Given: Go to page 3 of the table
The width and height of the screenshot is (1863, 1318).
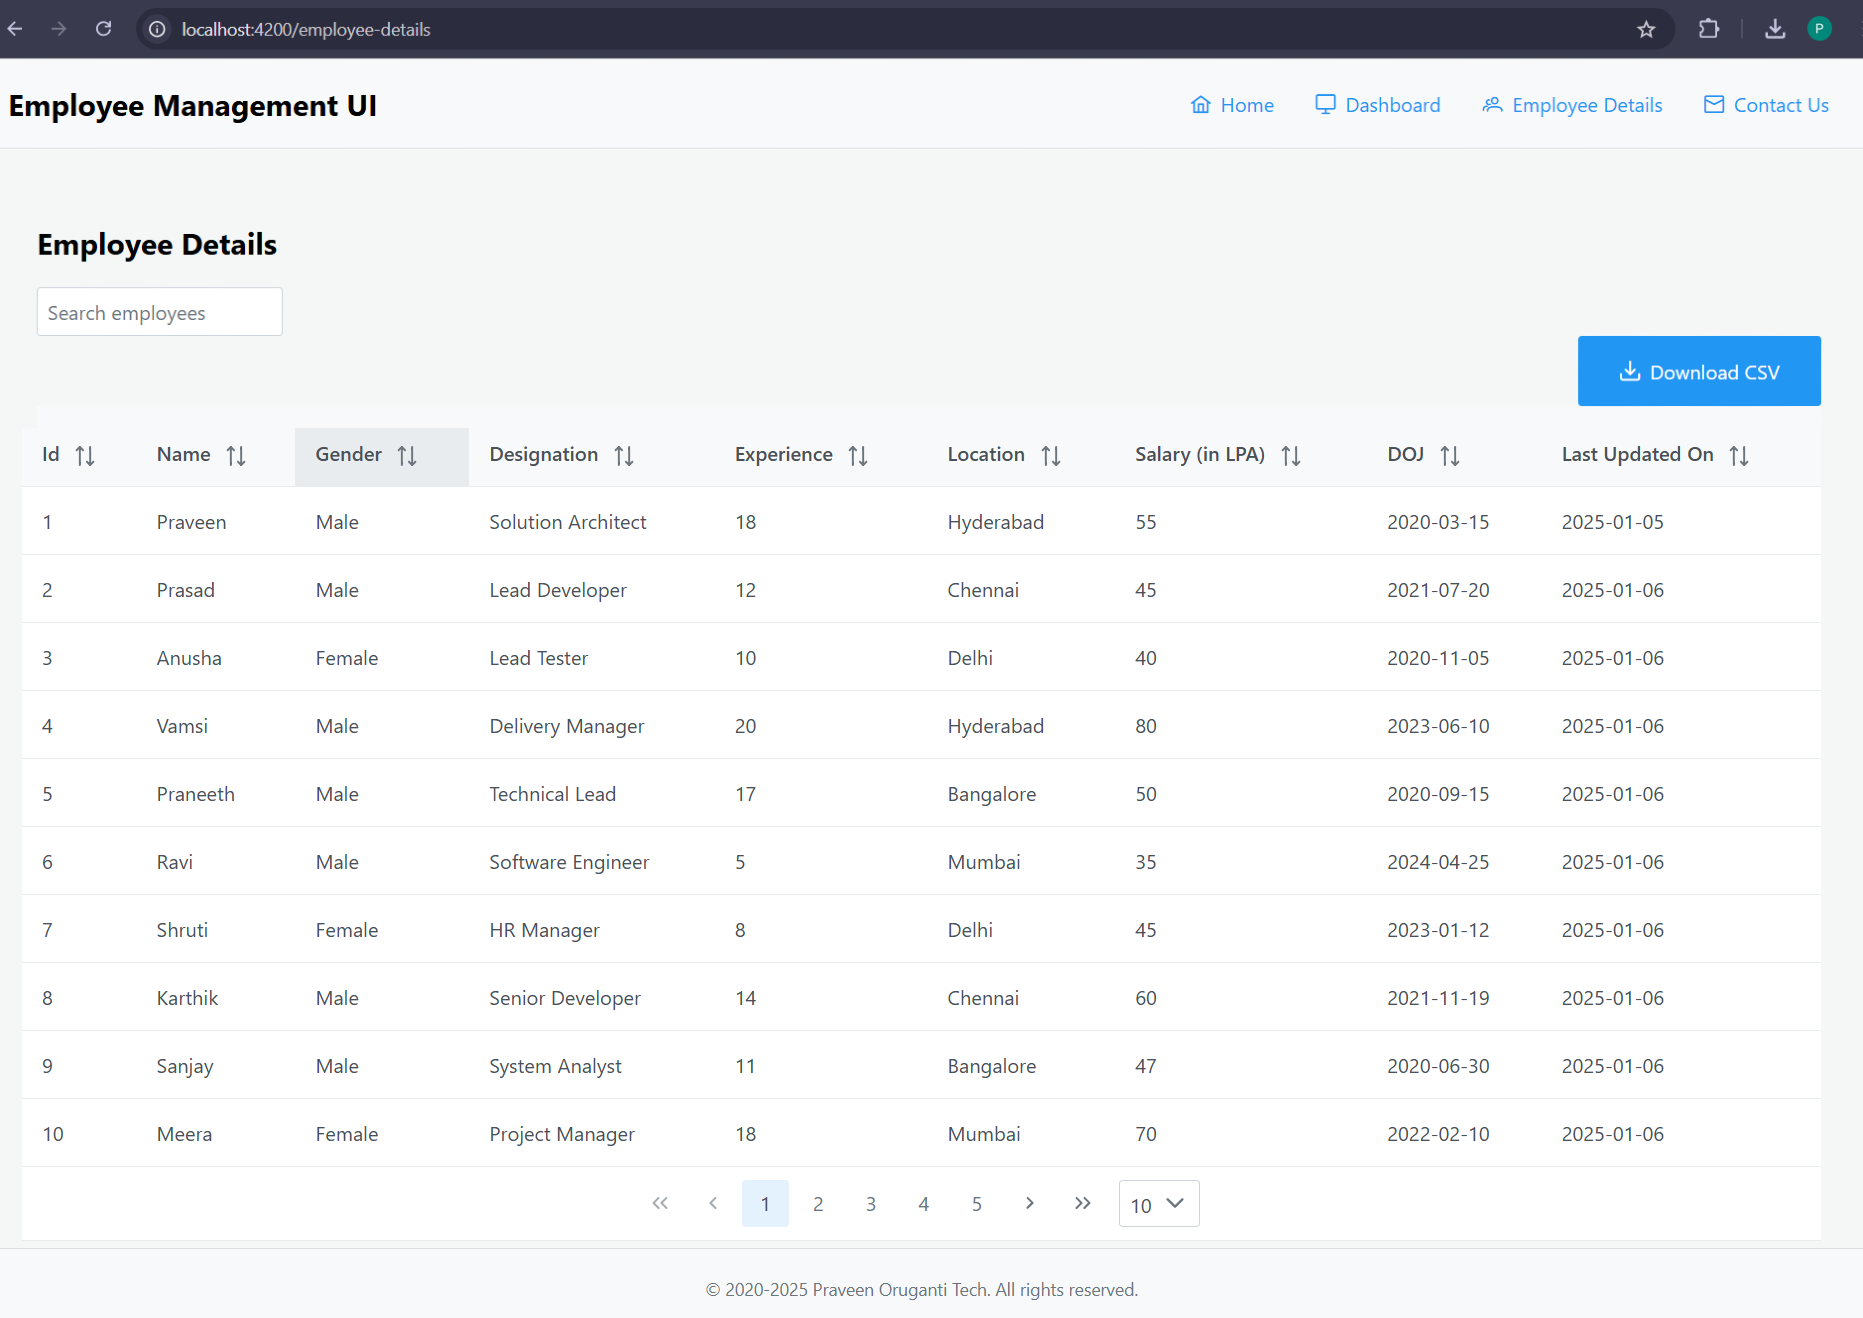Looking at the screenshot, I should (x=871, y=1203).
